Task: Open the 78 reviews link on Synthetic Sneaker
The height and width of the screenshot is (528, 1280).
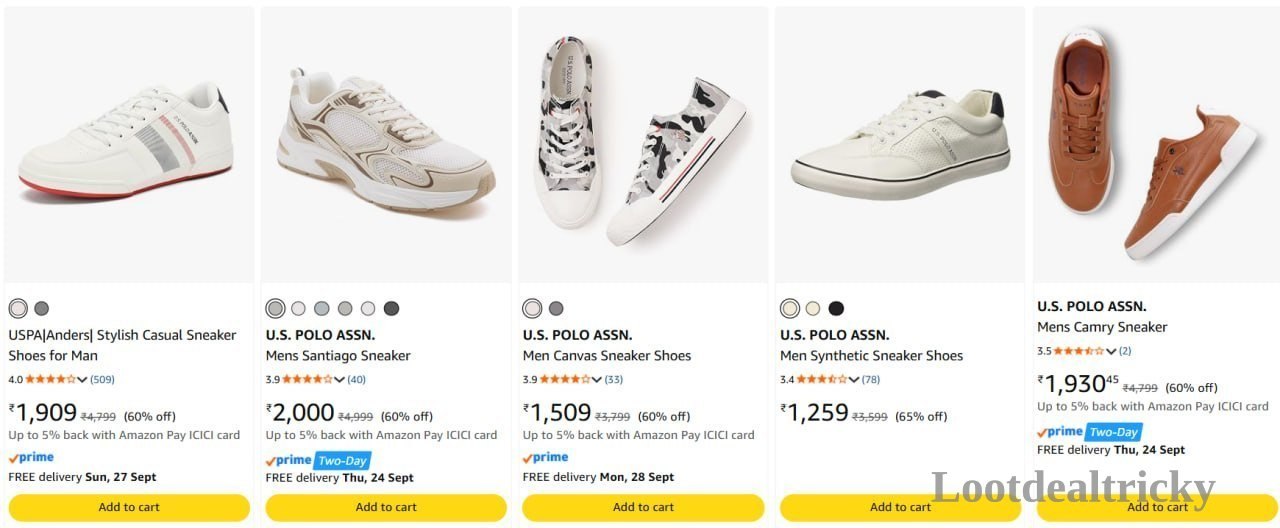Action: pyautogui.click(x=870, y=380)
